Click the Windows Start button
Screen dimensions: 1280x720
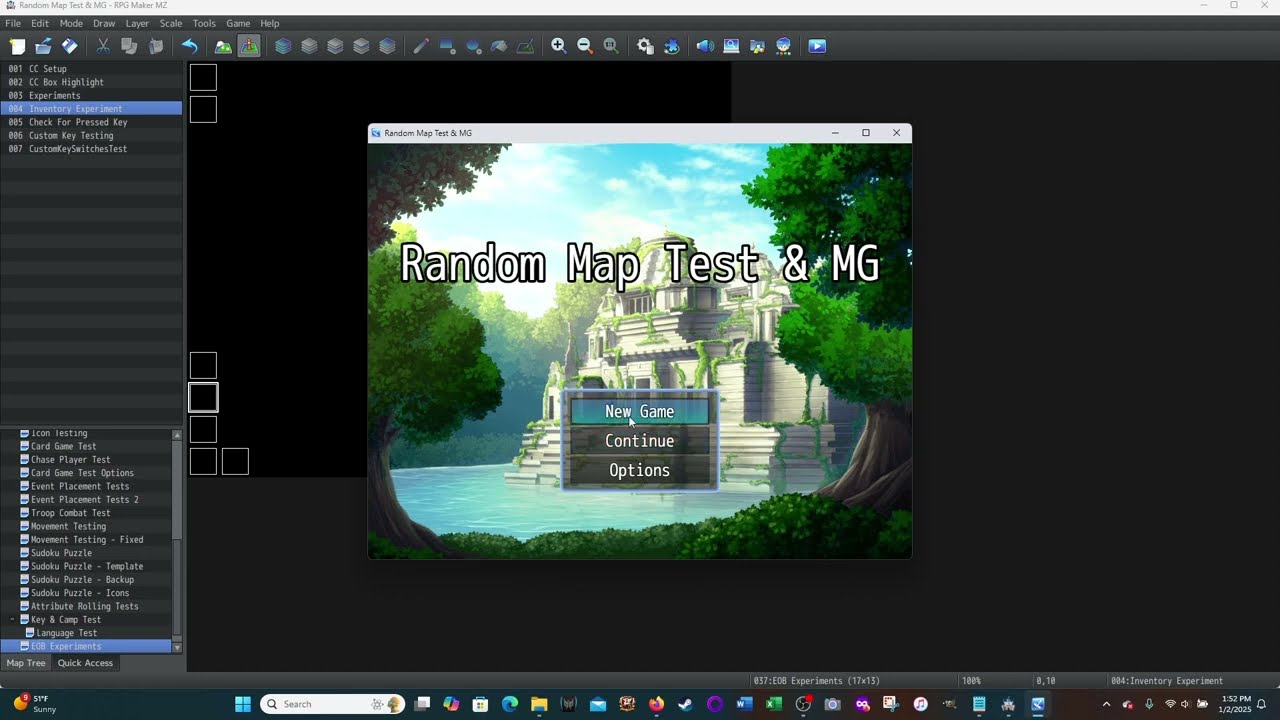243,704
